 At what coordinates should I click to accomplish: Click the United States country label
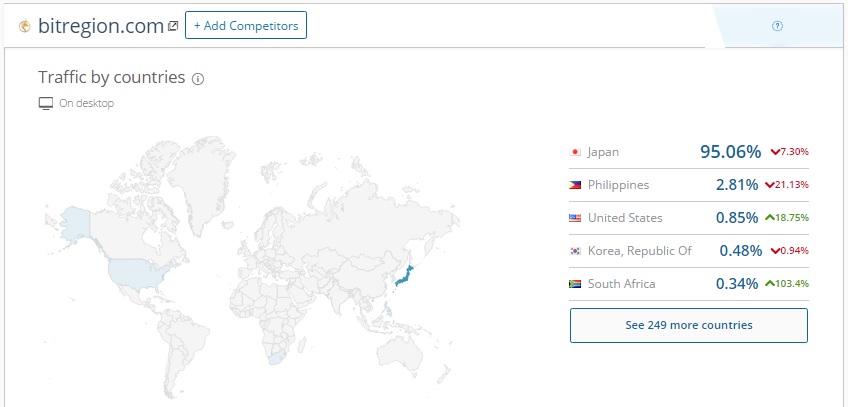coord(625,218)
